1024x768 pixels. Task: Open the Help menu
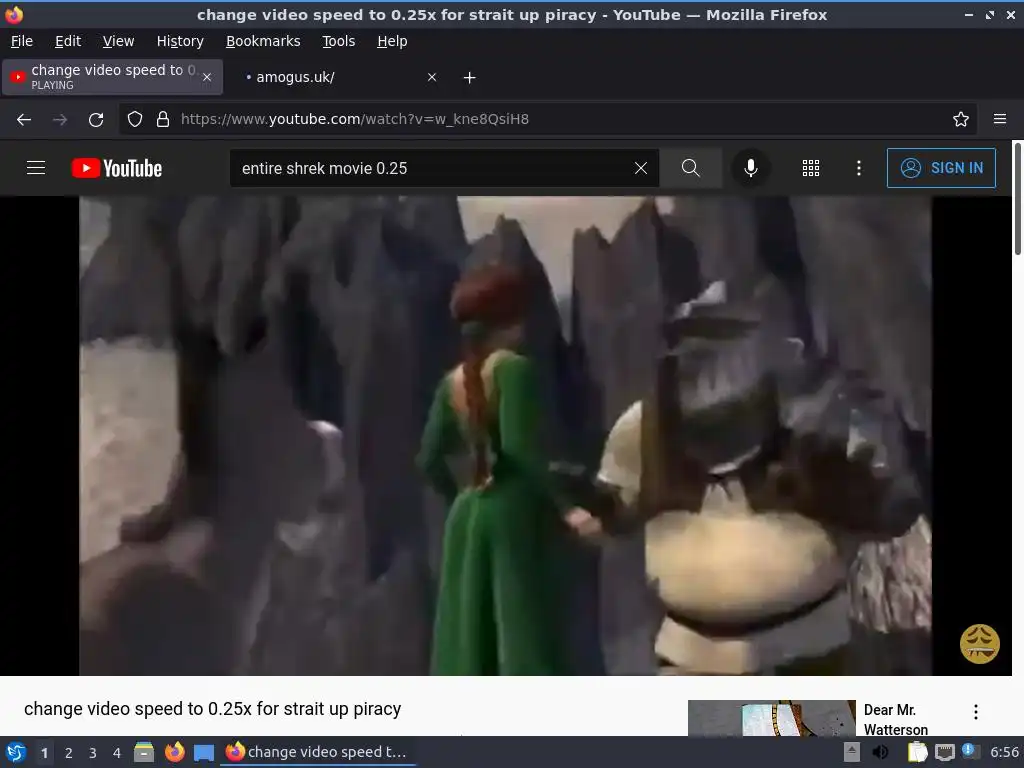click(x=392, y=41)
